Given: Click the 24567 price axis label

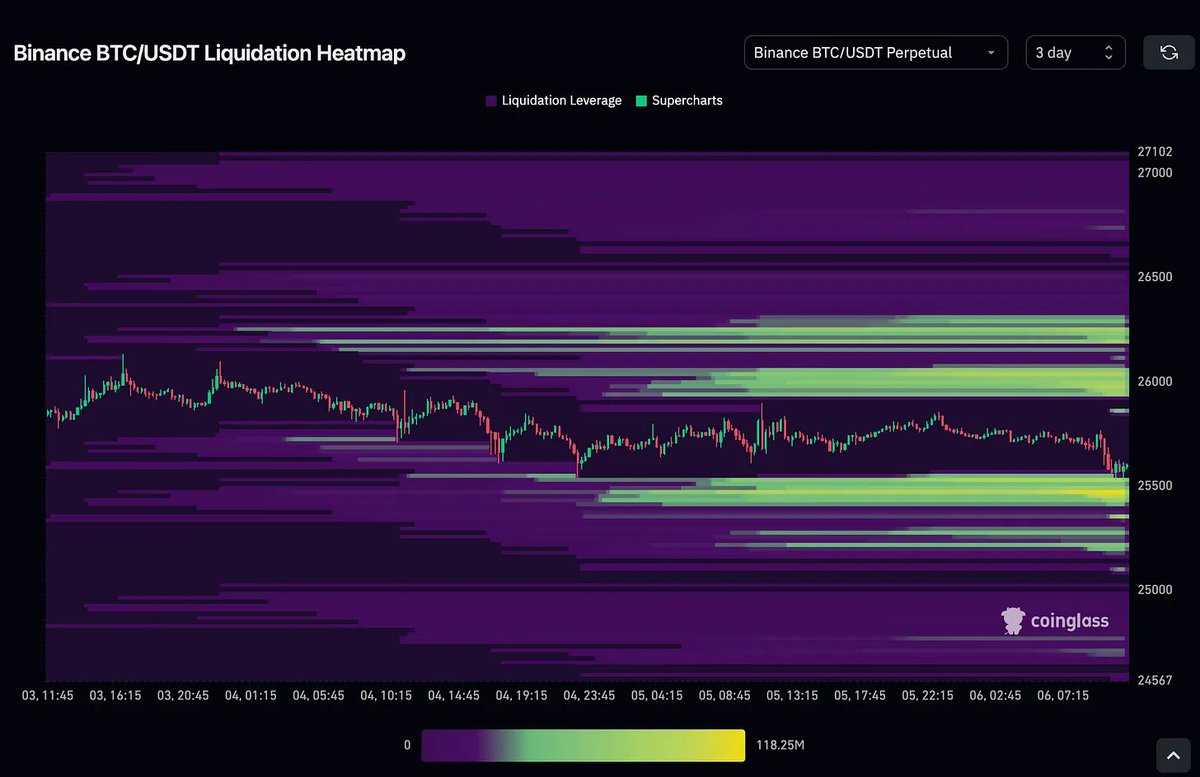Looking at the screenshot, I should coord(1155,681).
